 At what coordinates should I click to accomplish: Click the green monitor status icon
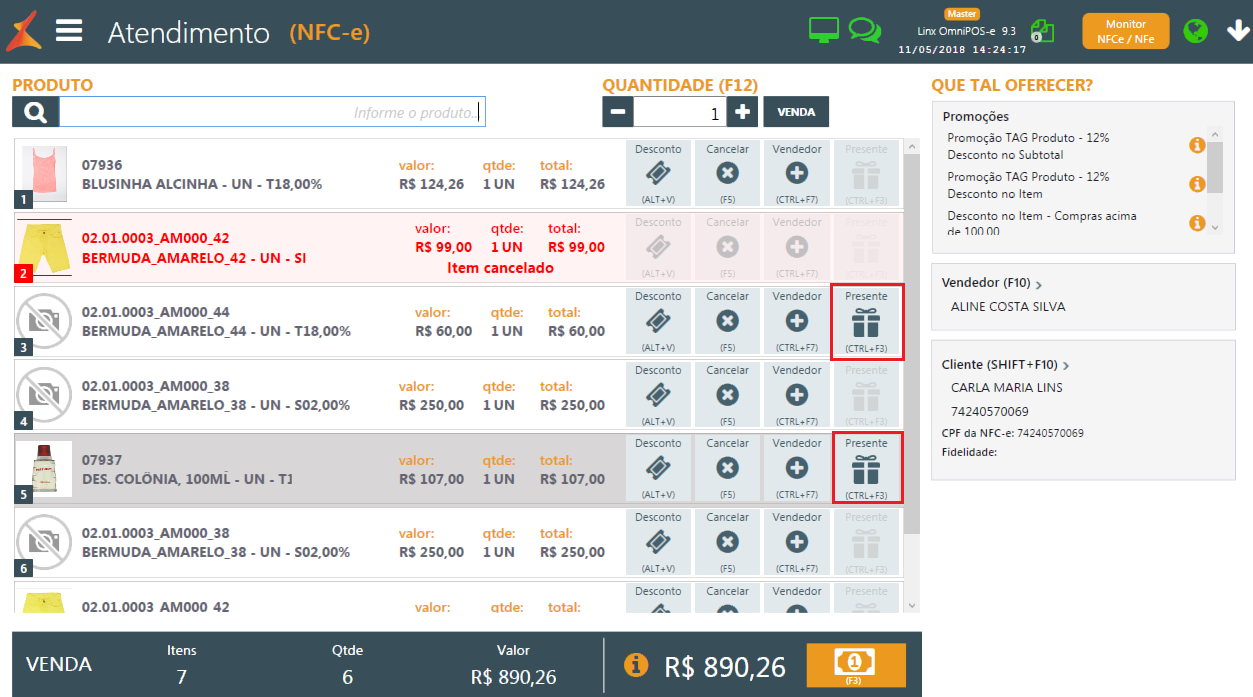tap(824, 30)
